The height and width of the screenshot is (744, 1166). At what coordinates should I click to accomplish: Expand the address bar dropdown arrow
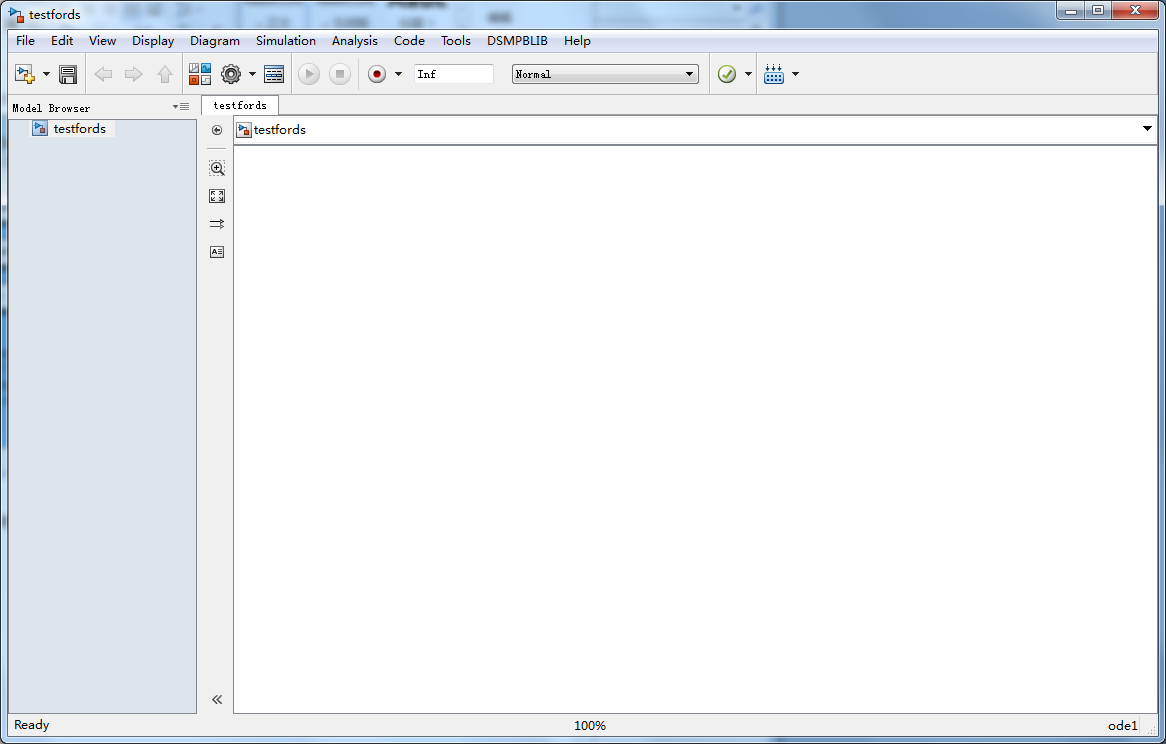click(x=1147, y=129)
